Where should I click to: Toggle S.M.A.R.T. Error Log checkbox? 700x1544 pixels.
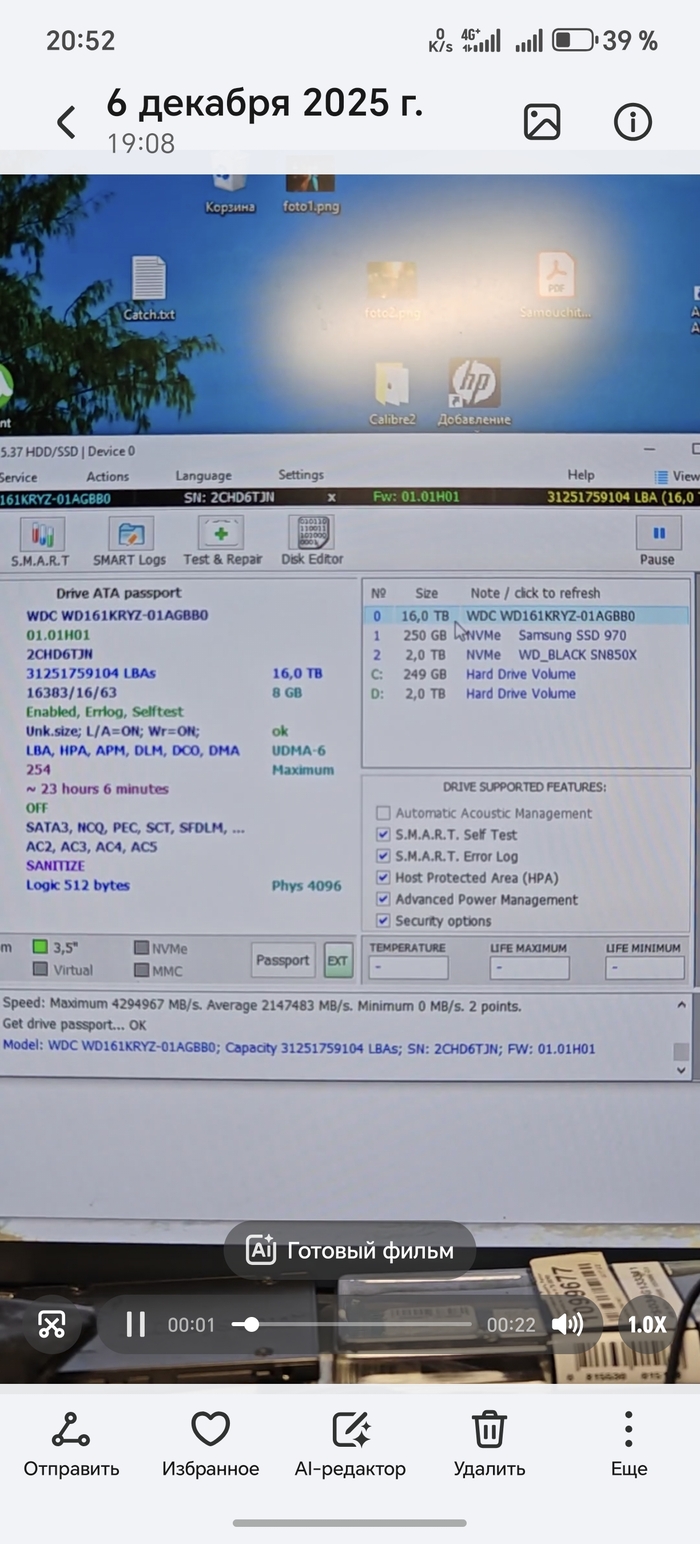click(383, 856)
